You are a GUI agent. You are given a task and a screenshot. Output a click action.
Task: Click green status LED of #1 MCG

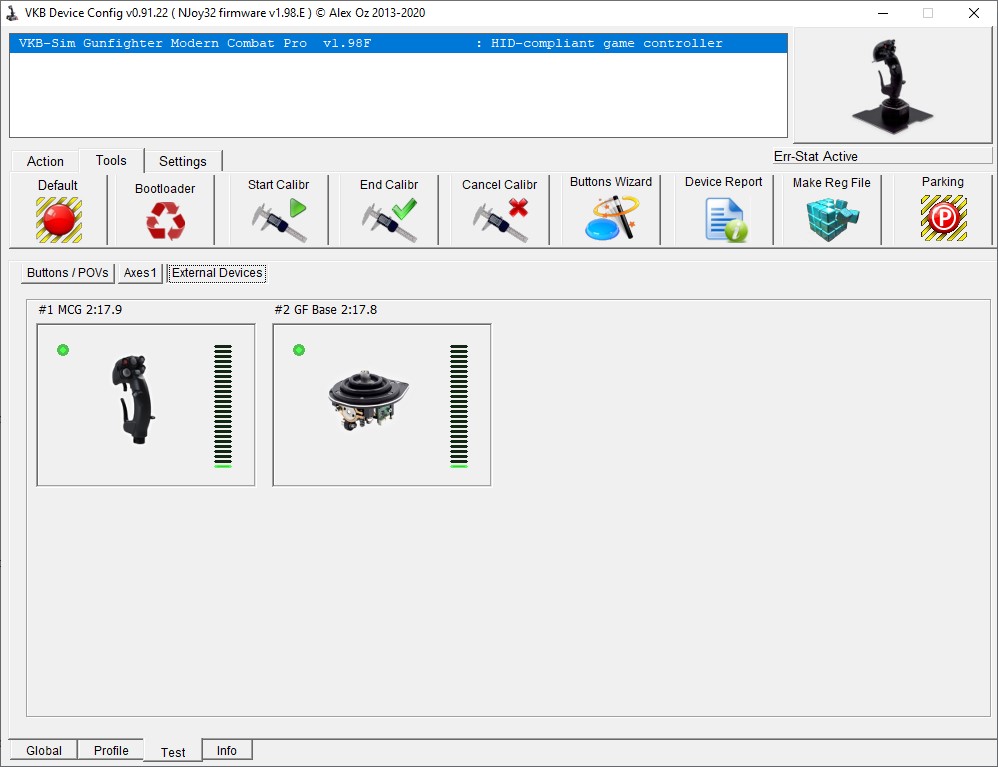pos(63,350)
